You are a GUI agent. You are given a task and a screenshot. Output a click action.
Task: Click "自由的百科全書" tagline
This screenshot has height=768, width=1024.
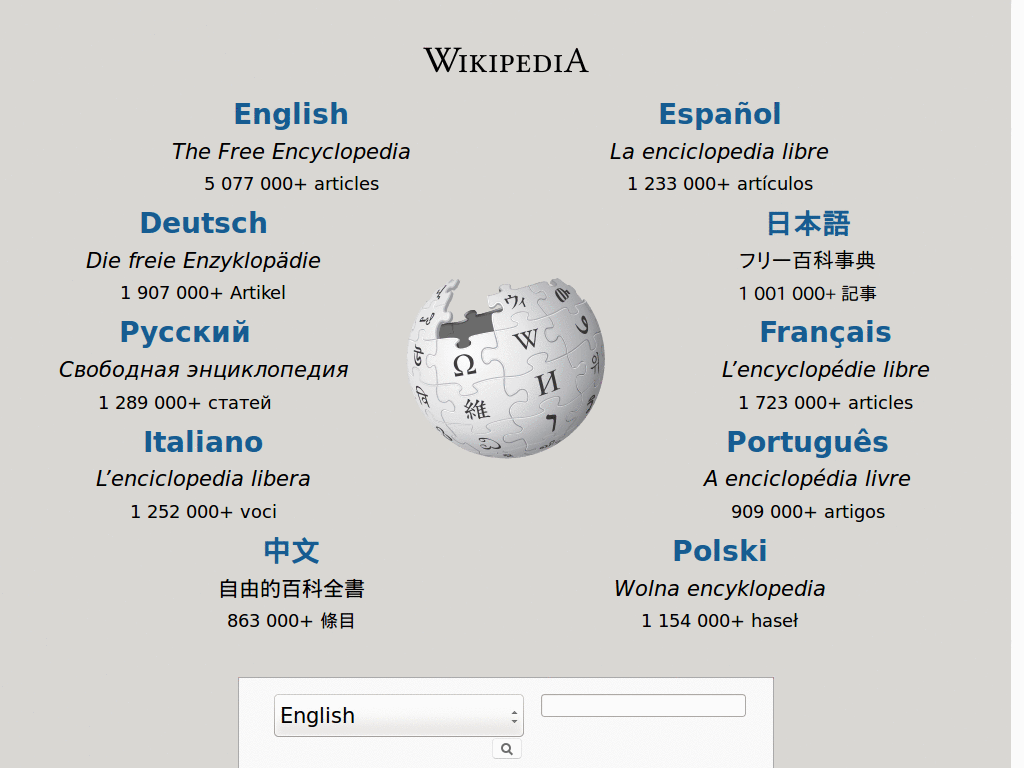pos(291,588)
